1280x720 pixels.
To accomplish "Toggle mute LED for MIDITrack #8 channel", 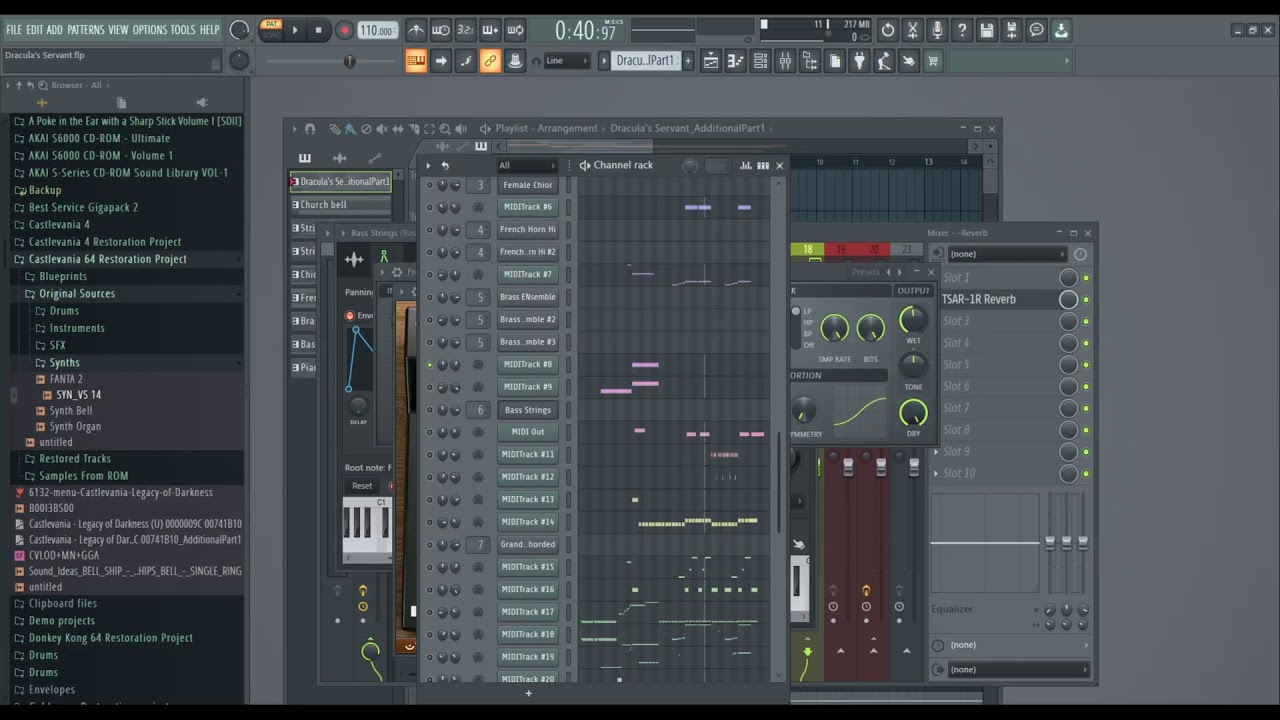I will coord(430,365).
